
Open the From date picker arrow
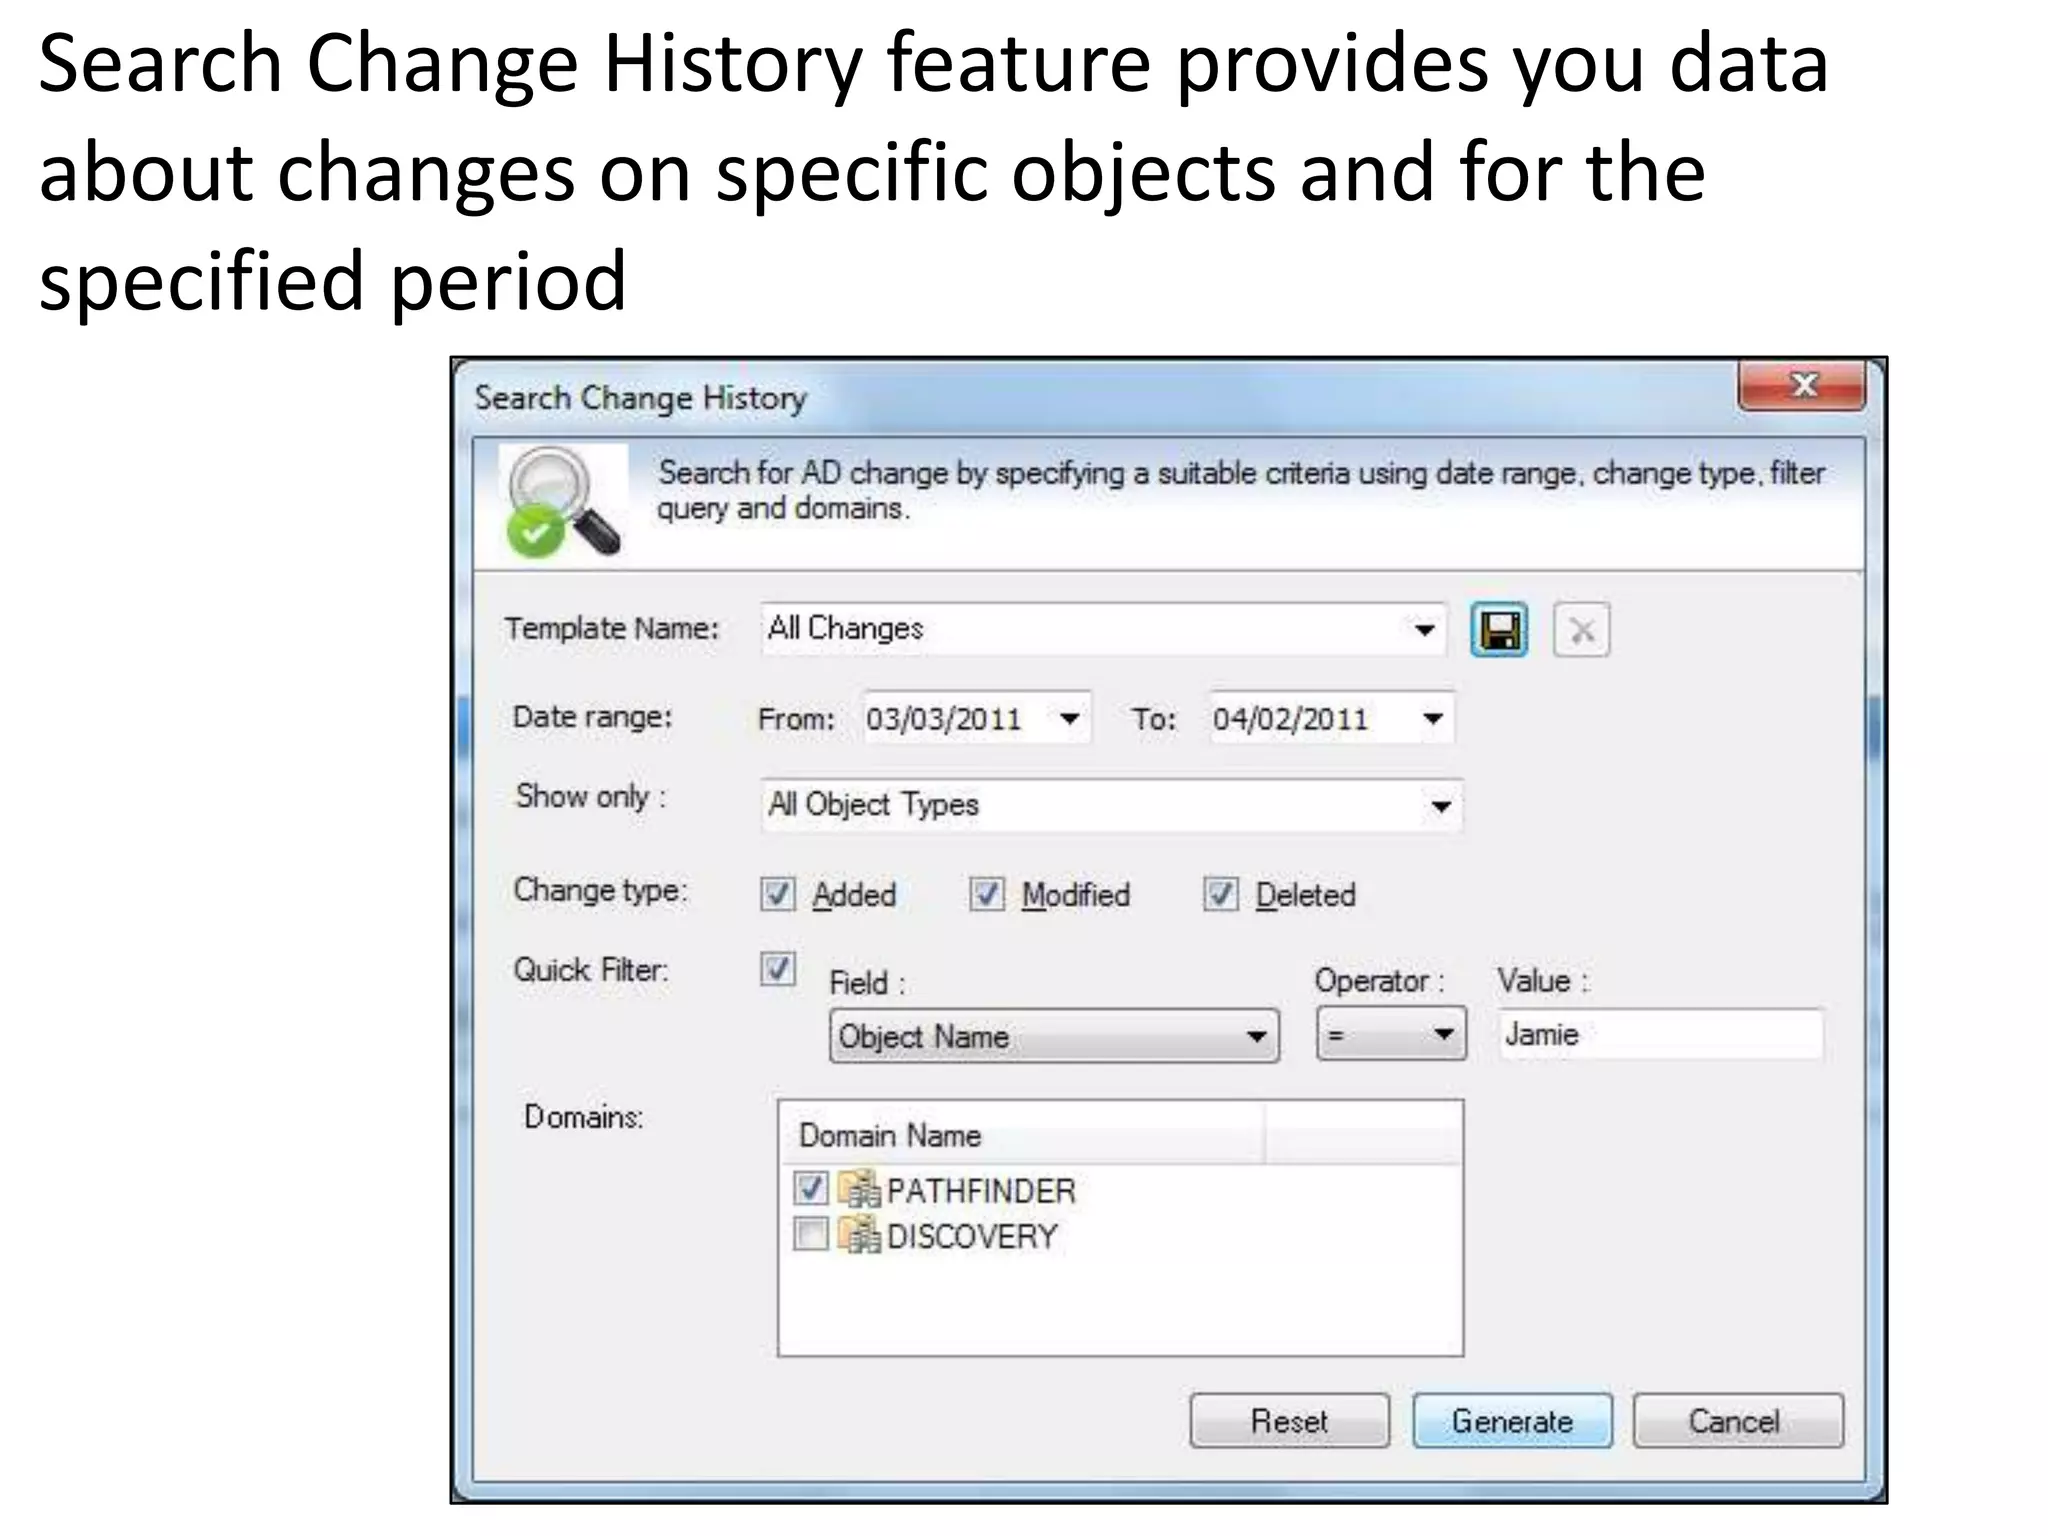[x=1069, y=718]
